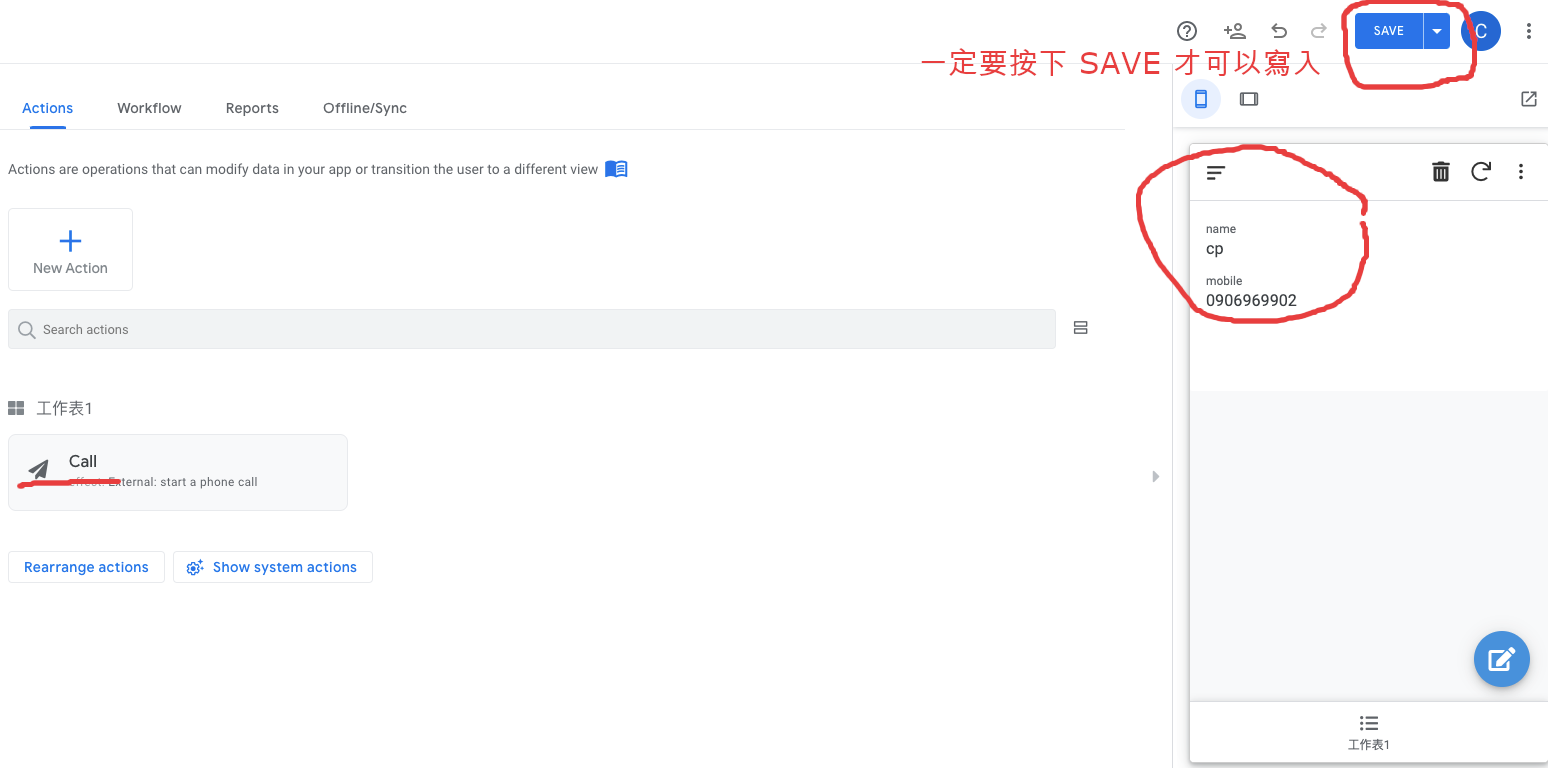
Task: Open the Offline/Sync tab
Action: click(365, 108)
